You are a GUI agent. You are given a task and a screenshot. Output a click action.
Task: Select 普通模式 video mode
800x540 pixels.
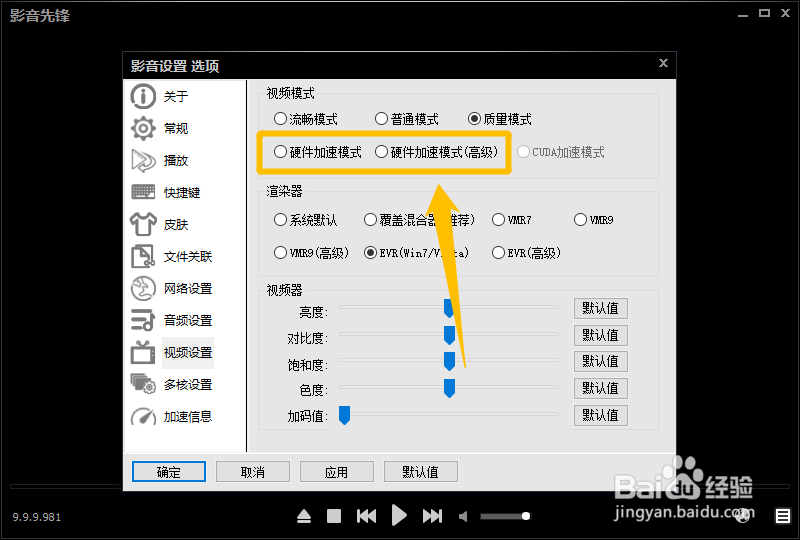point(407,119)
